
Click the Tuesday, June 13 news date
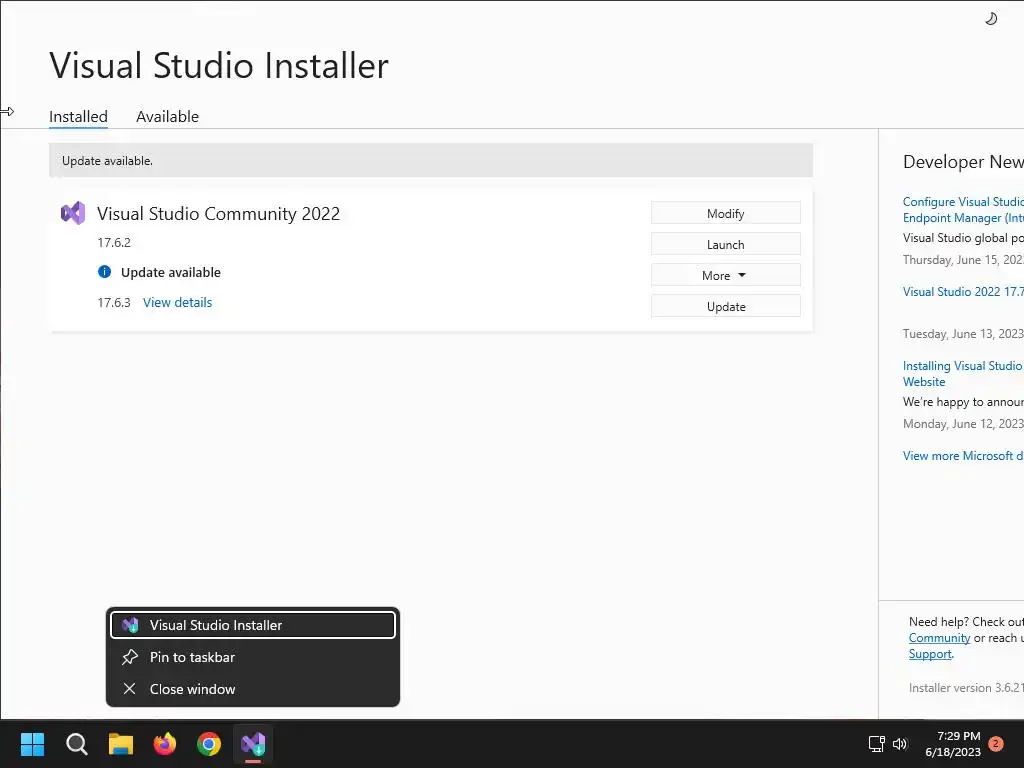[x=963, y=334]
